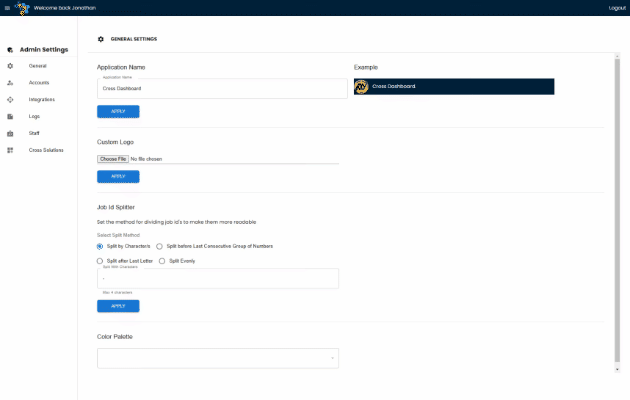Image resolution: width=630 pixels, height=400 pixels.
Task: Click the 'Select Split Method' label
Action: [118, 235]
